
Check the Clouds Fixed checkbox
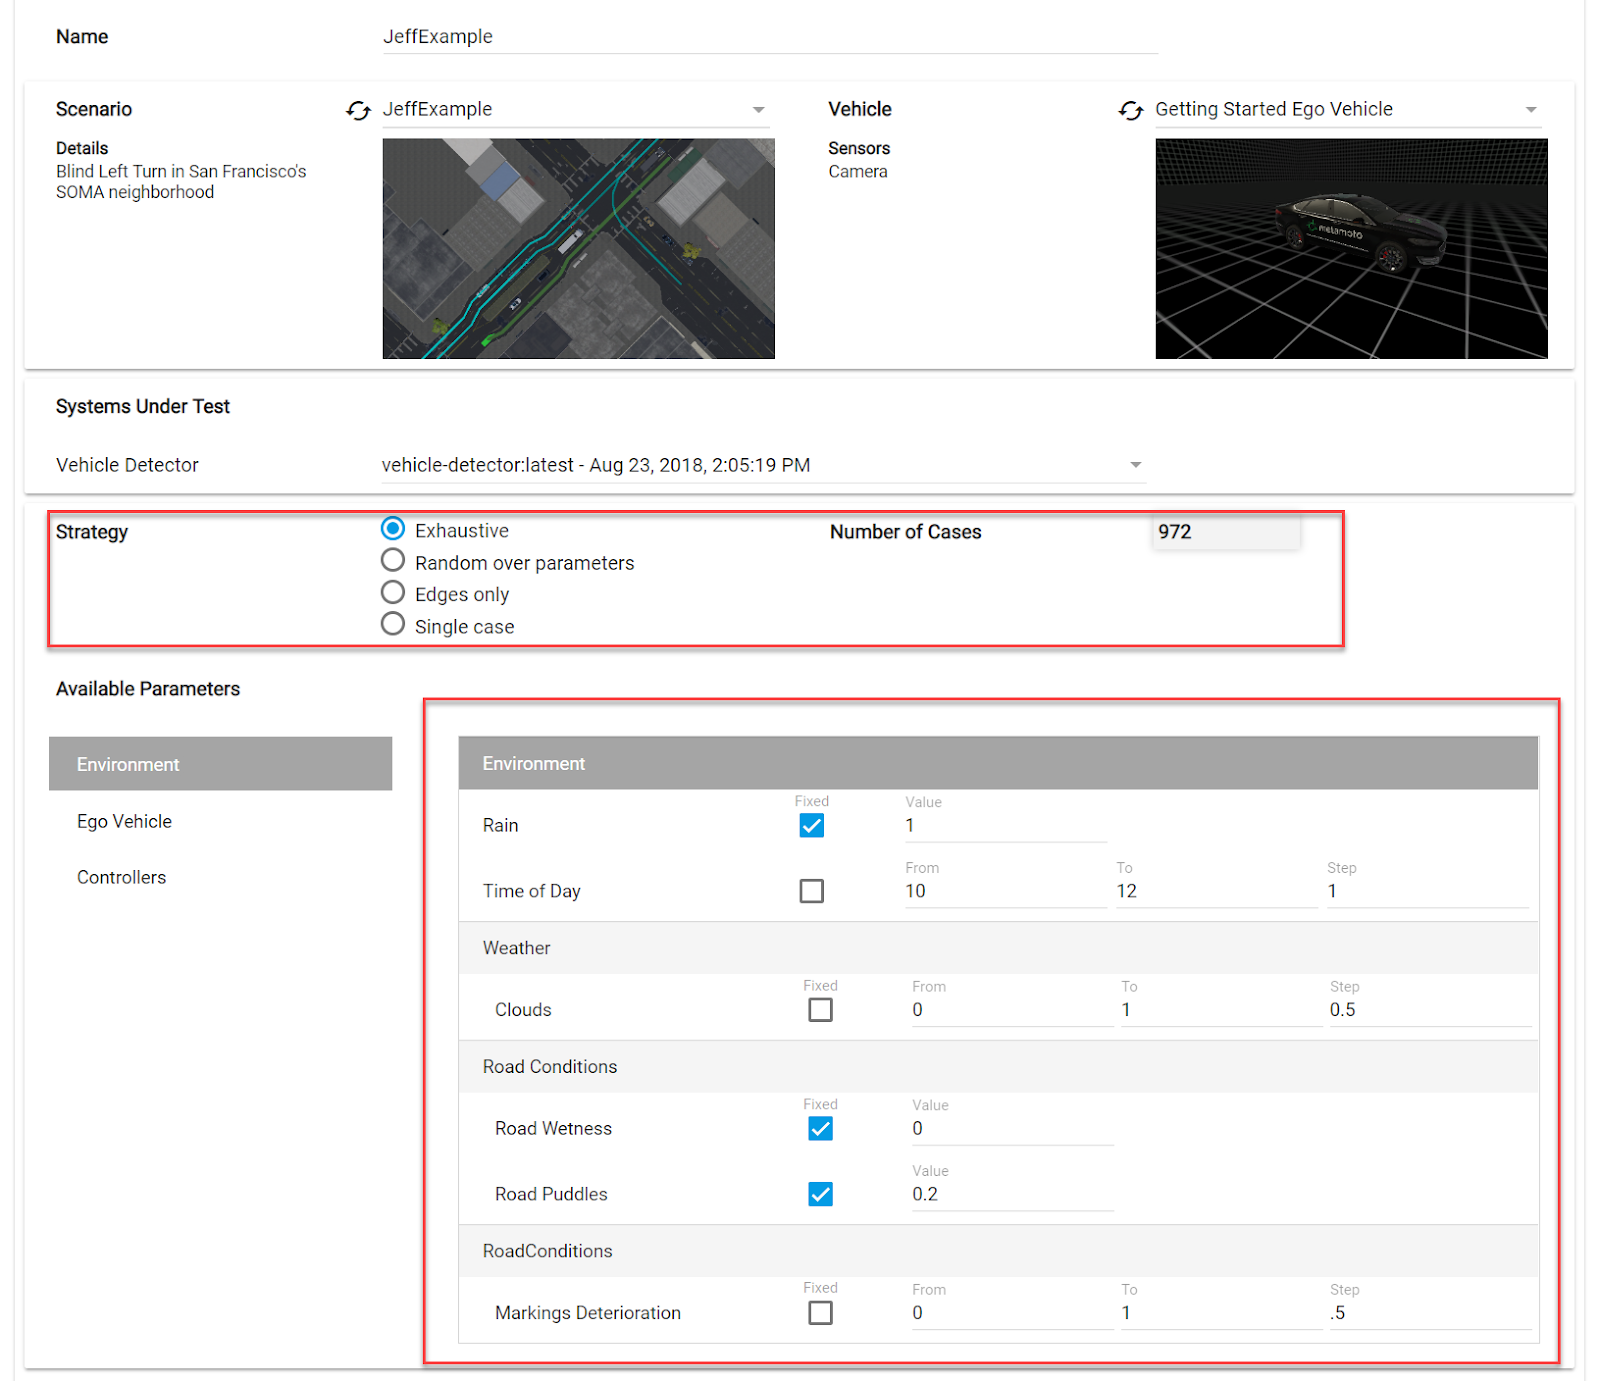(x=820, y=1010)
